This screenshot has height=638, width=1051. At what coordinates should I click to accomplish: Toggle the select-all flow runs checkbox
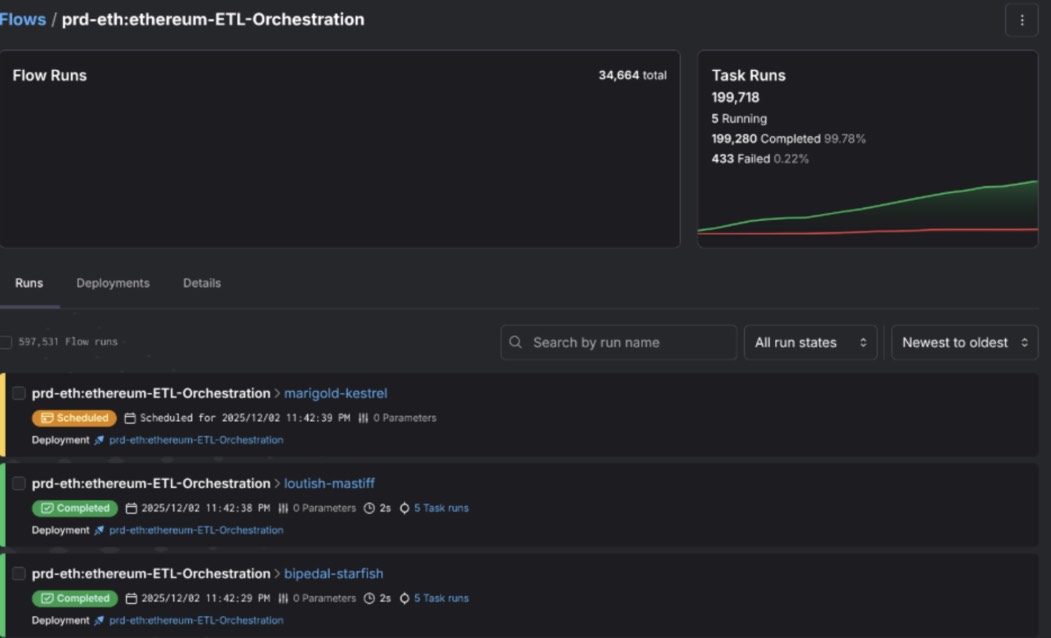5,342
